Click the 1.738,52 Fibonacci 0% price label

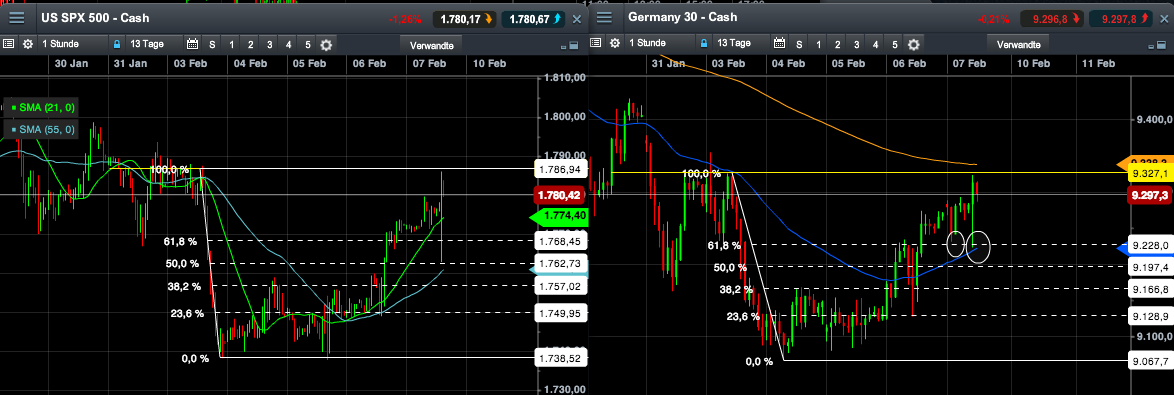(562, 358)
